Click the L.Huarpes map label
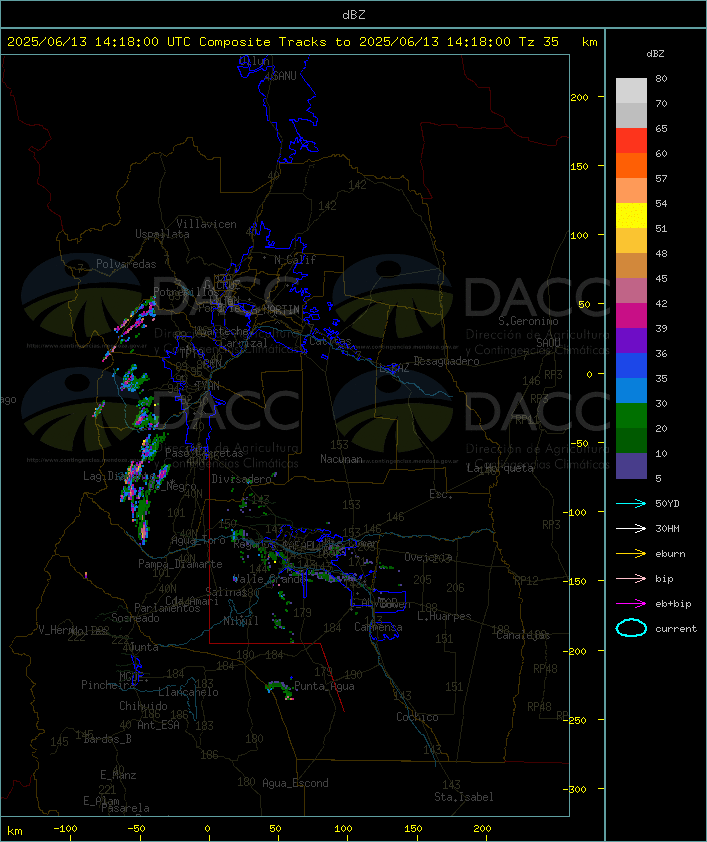The width and height of the screenshot is (707, 842). pos(444,616)
